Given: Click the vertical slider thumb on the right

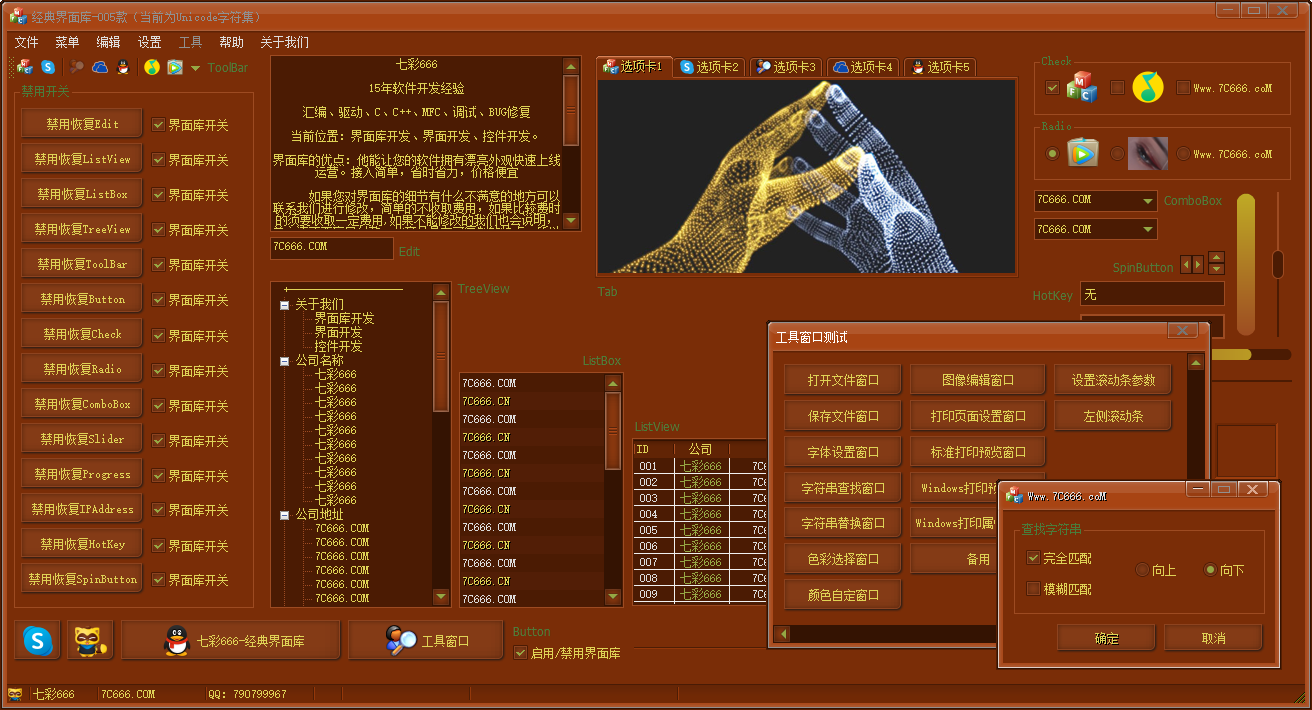Looking at the screenshot, I should click(x=1277, y=264).
